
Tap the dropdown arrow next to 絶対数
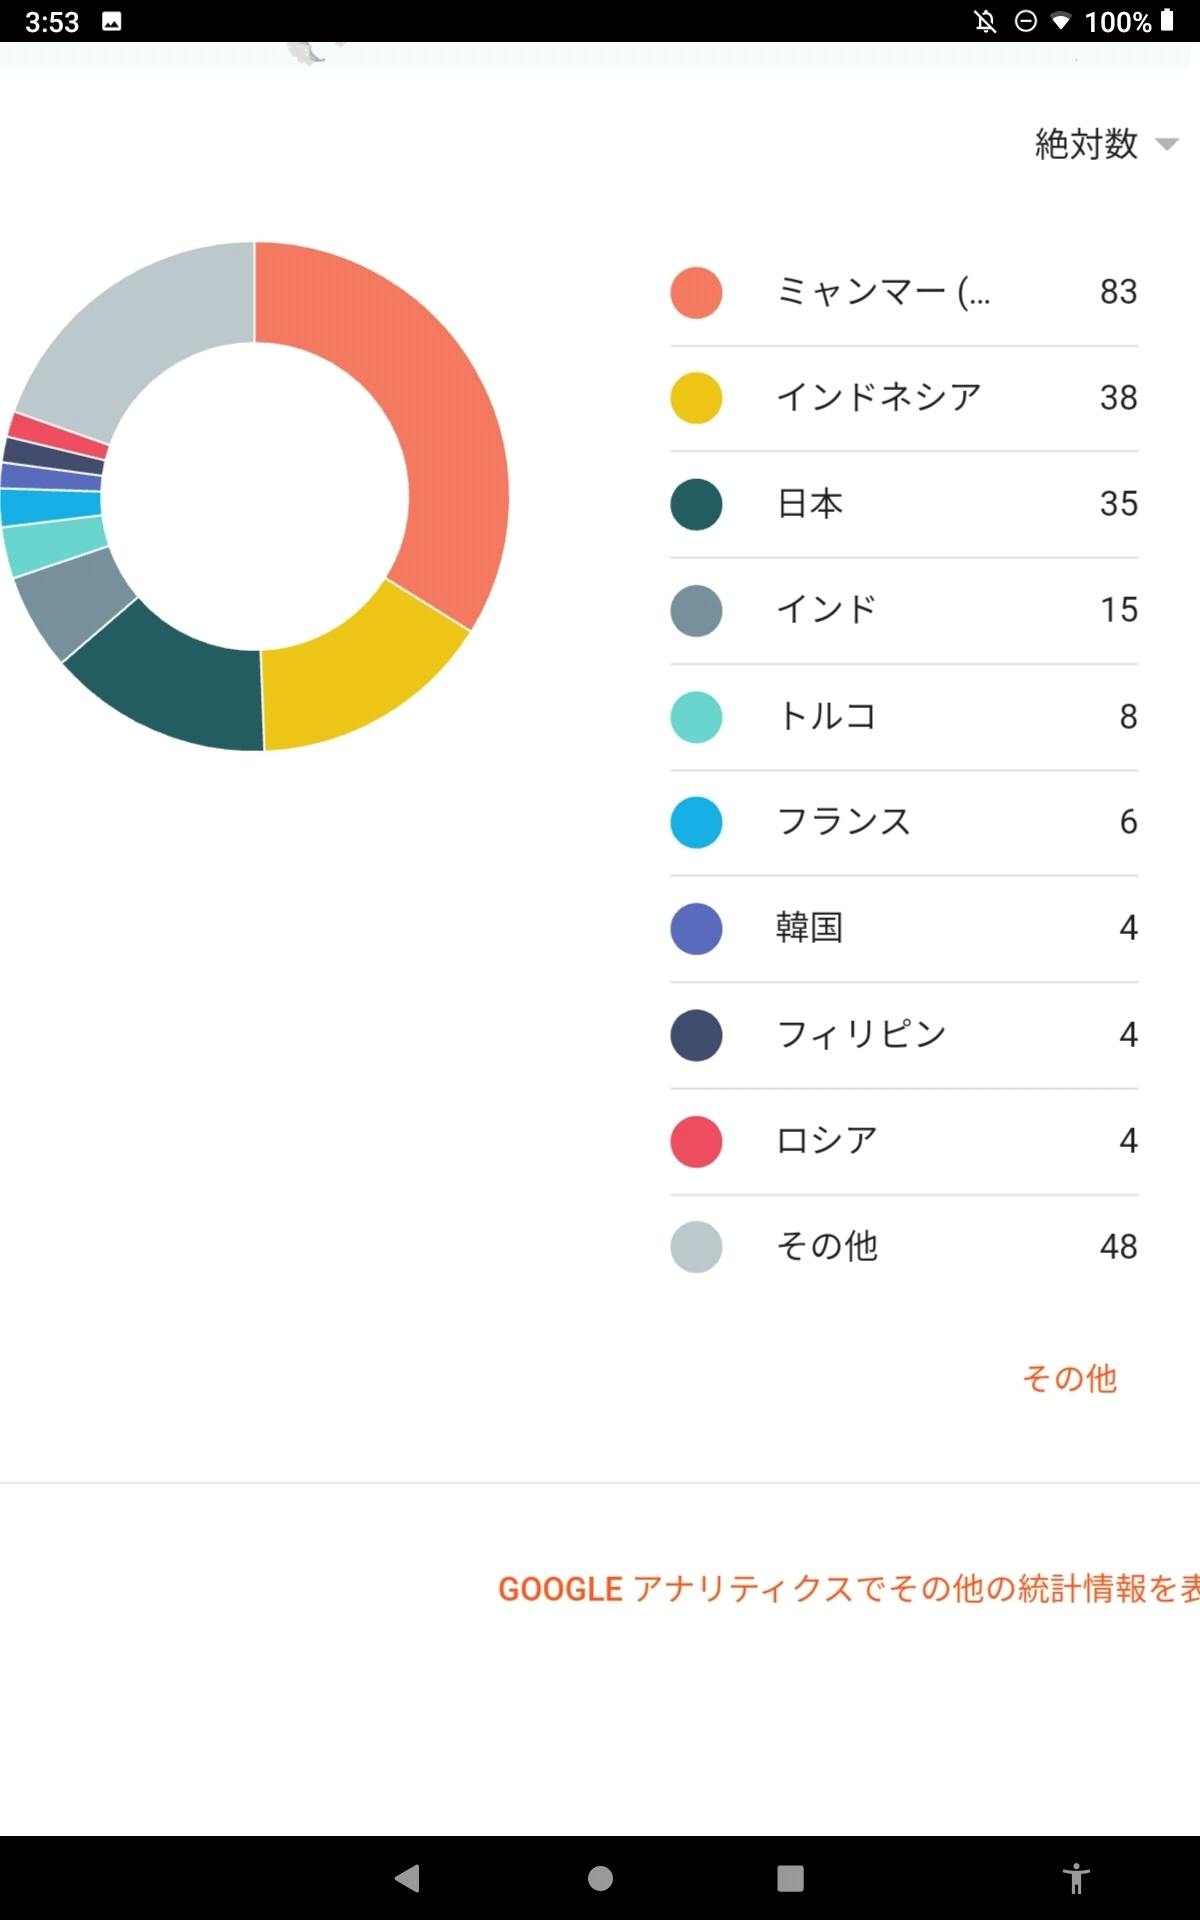(x=1166, y=144)
